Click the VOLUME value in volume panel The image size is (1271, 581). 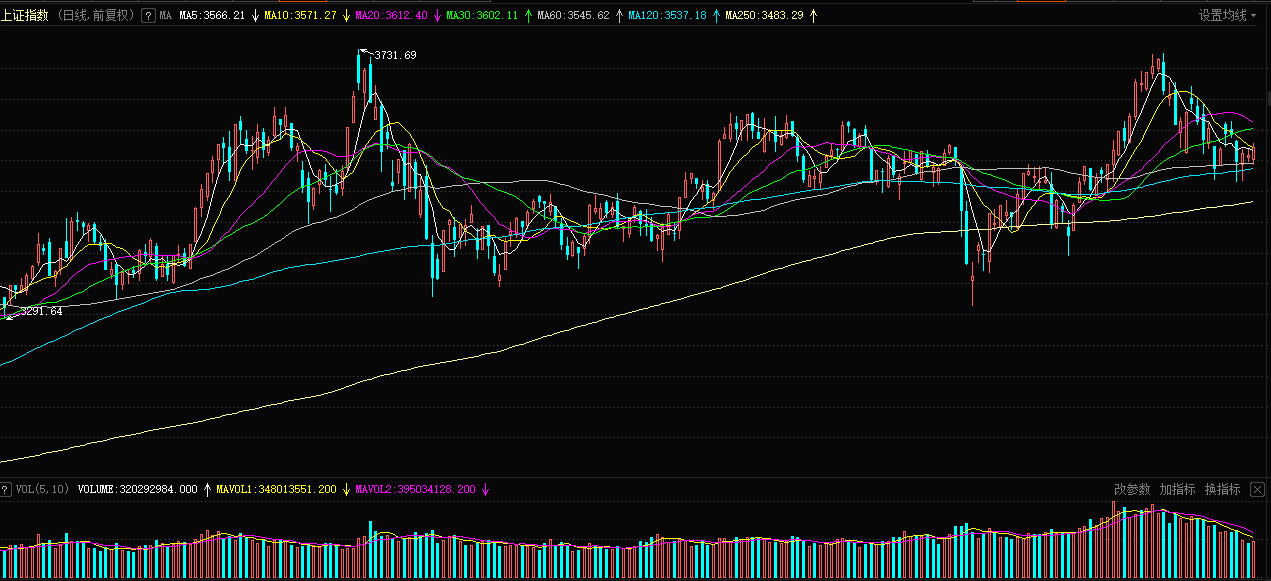coord(137,490)
